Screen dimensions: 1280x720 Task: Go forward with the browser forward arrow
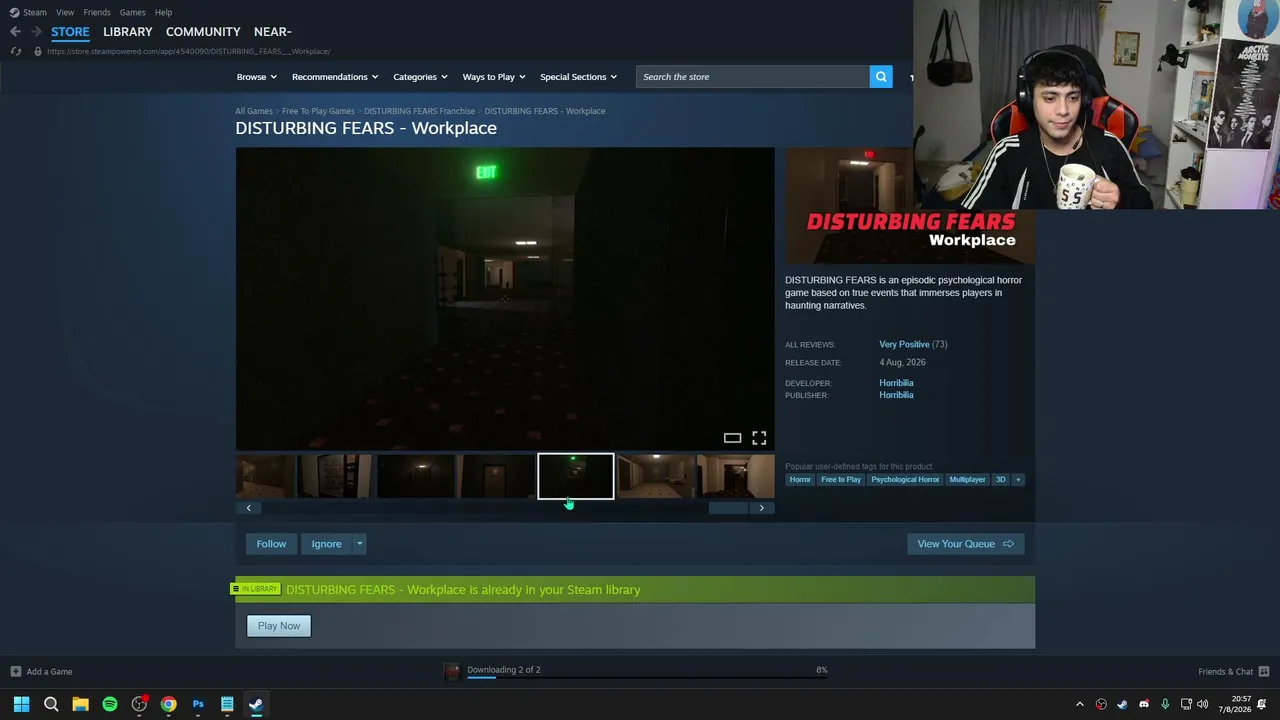pos(36,32)
